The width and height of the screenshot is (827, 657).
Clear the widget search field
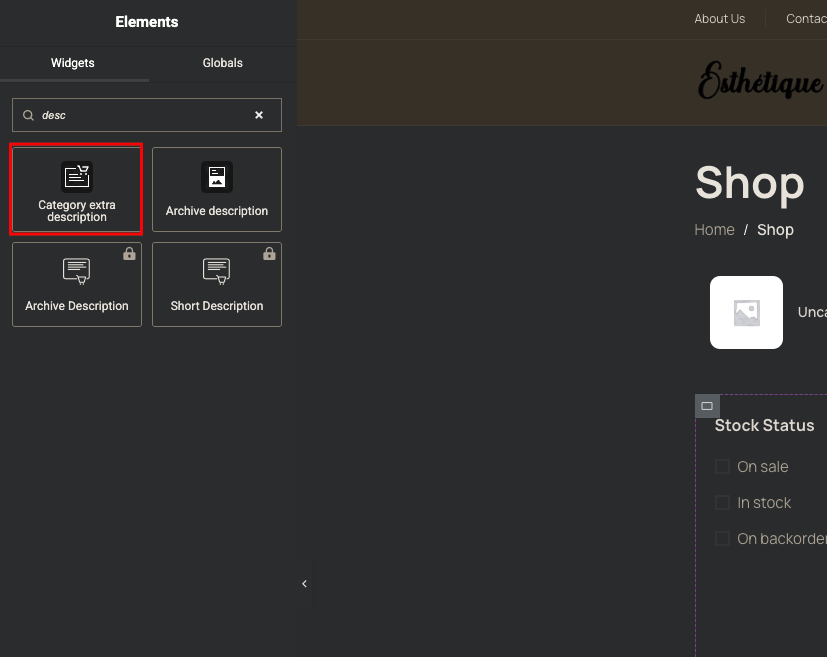pyautogui.click(x=259, y=115)
